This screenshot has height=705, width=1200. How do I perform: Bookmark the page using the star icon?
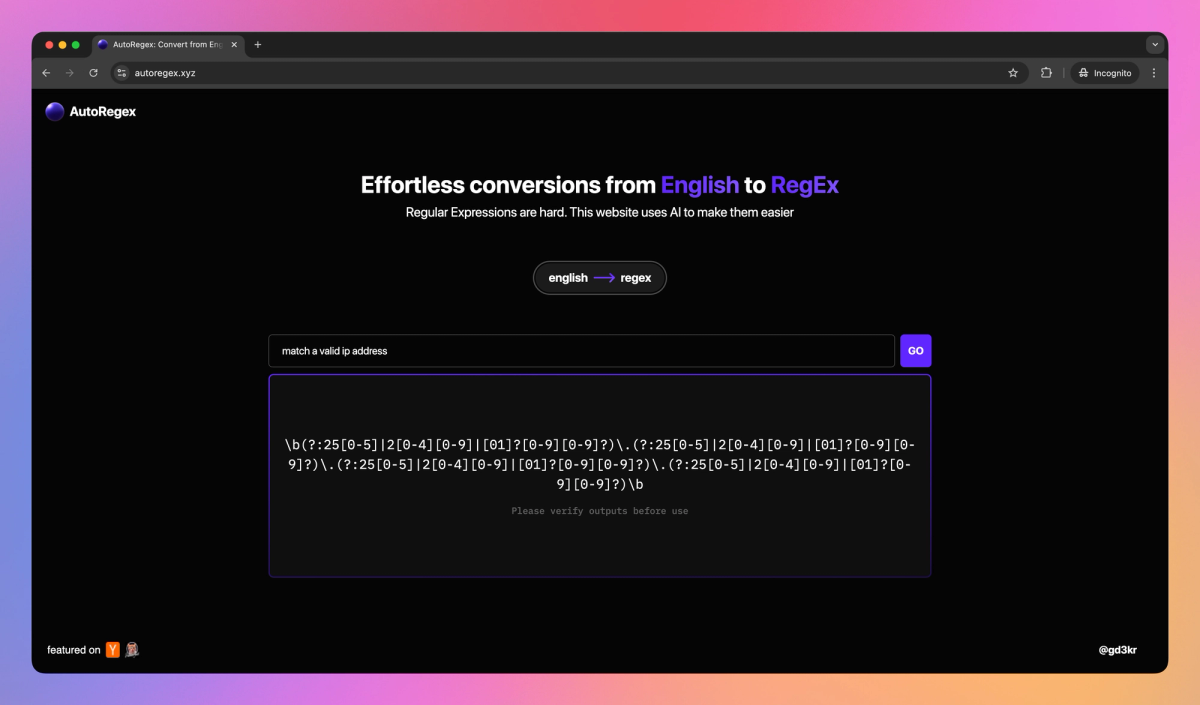1013,72
